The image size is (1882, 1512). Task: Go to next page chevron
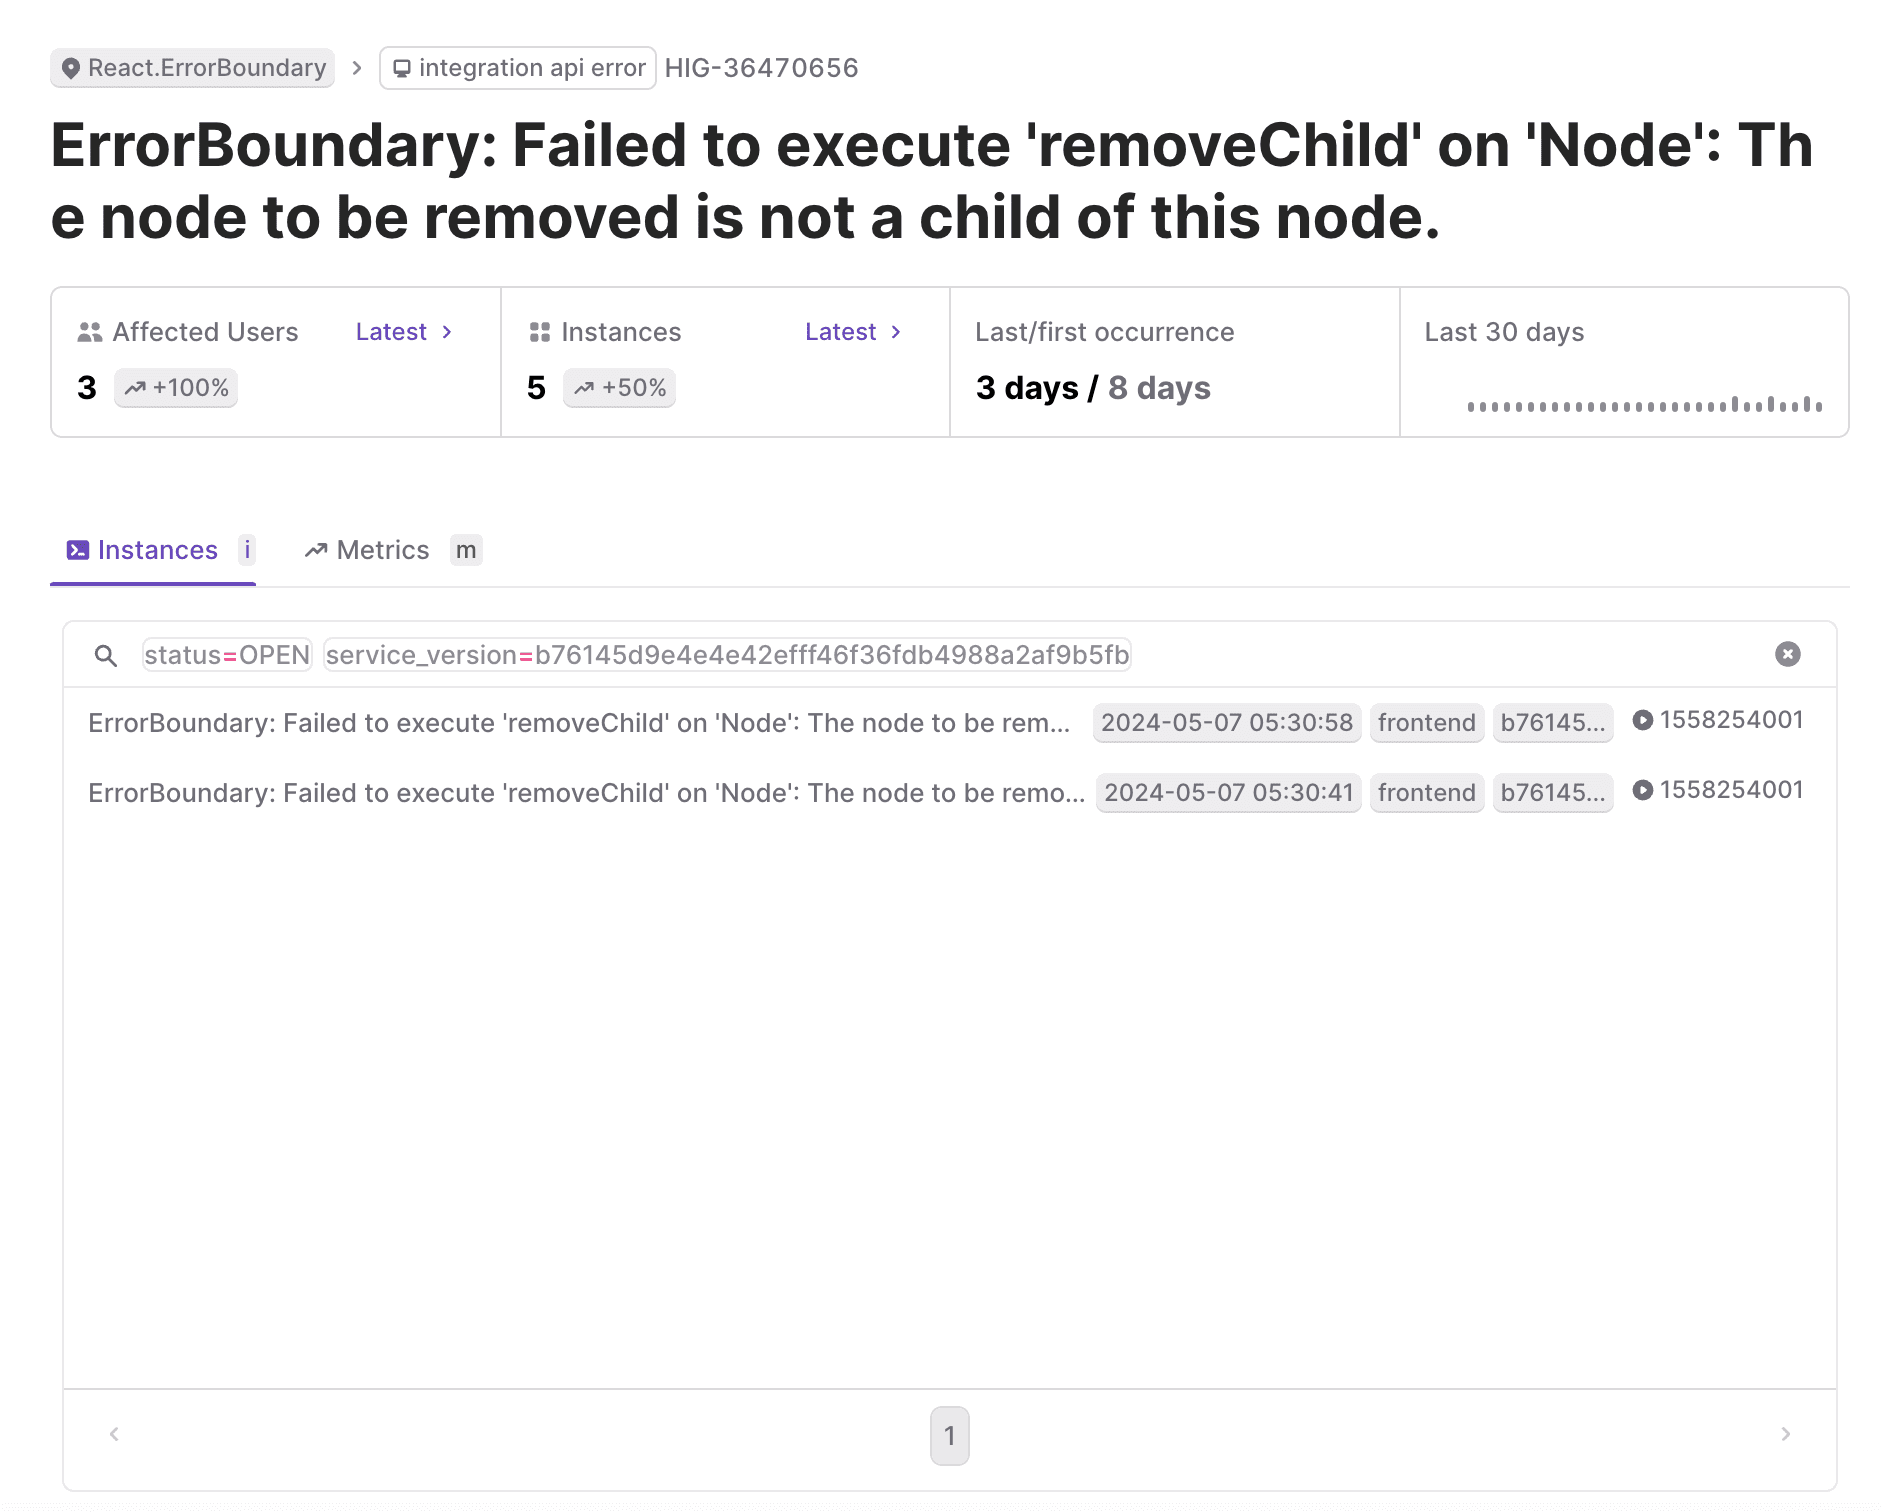1785,1434
